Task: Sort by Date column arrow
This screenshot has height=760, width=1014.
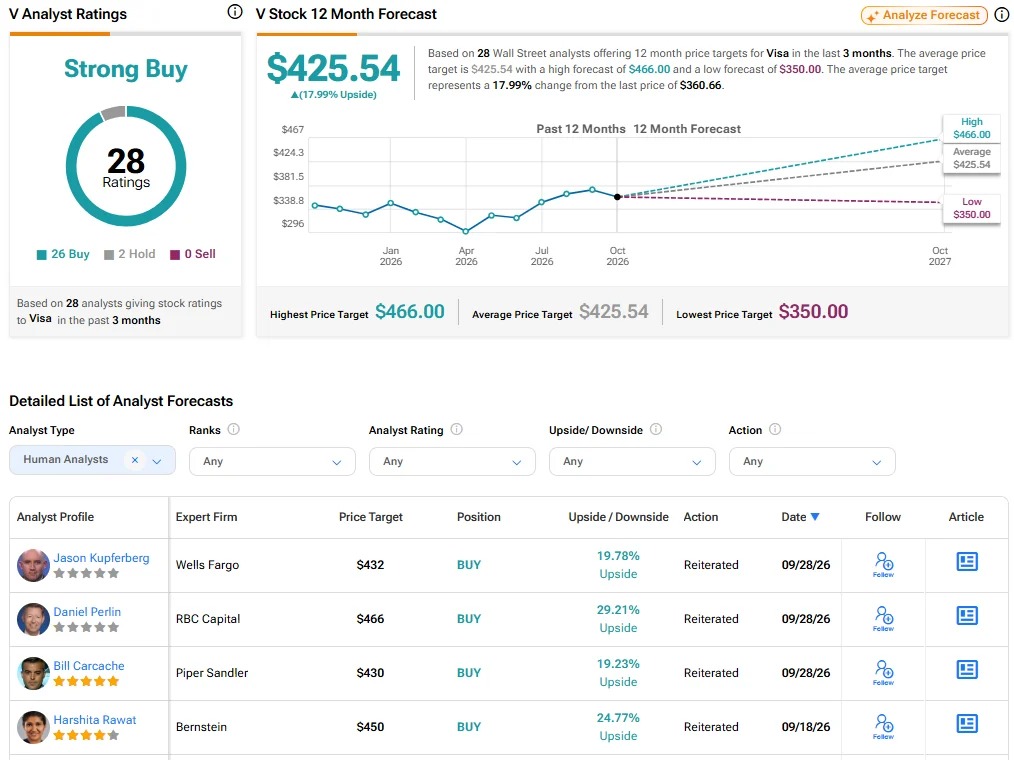Action: [x=815, y=517]
